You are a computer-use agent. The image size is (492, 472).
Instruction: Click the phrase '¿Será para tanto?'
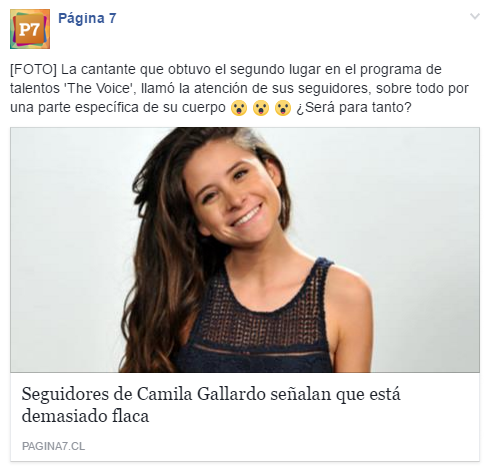coord(354,107)
